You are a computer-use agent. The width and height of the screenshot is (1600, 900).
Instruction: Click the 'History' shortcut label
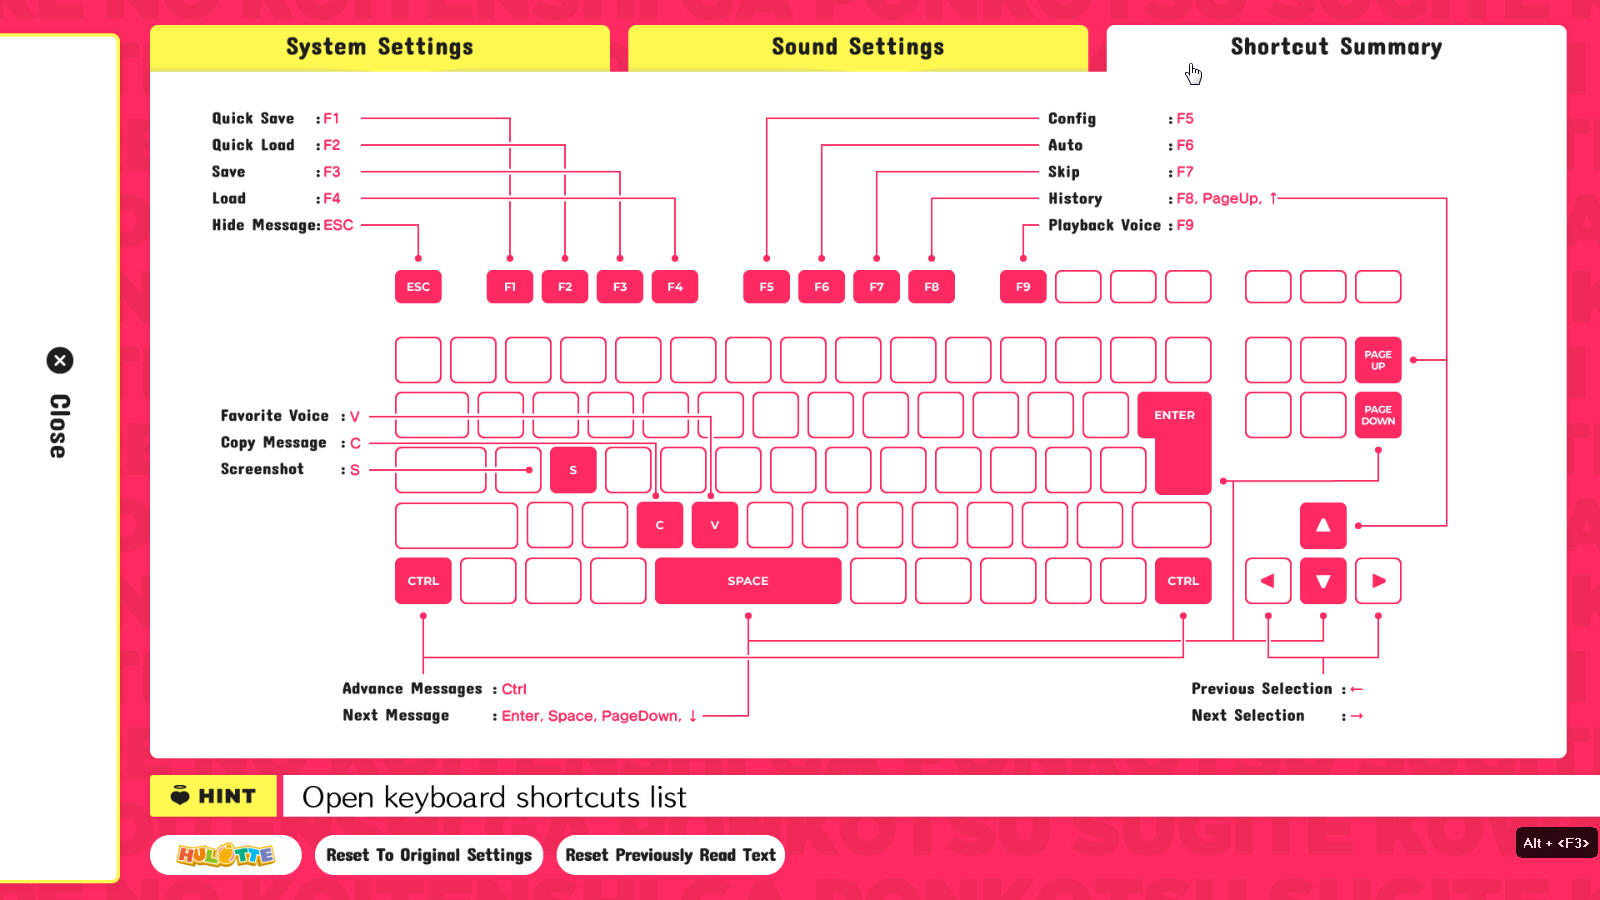point(1075,199)
